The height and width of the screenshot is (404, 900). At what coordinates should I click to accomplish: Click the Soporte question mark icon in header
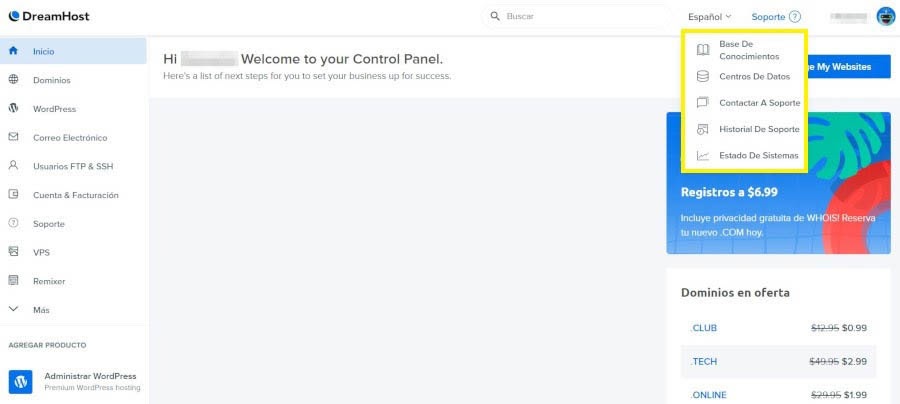pyautogui.click(x=795, y=17)
